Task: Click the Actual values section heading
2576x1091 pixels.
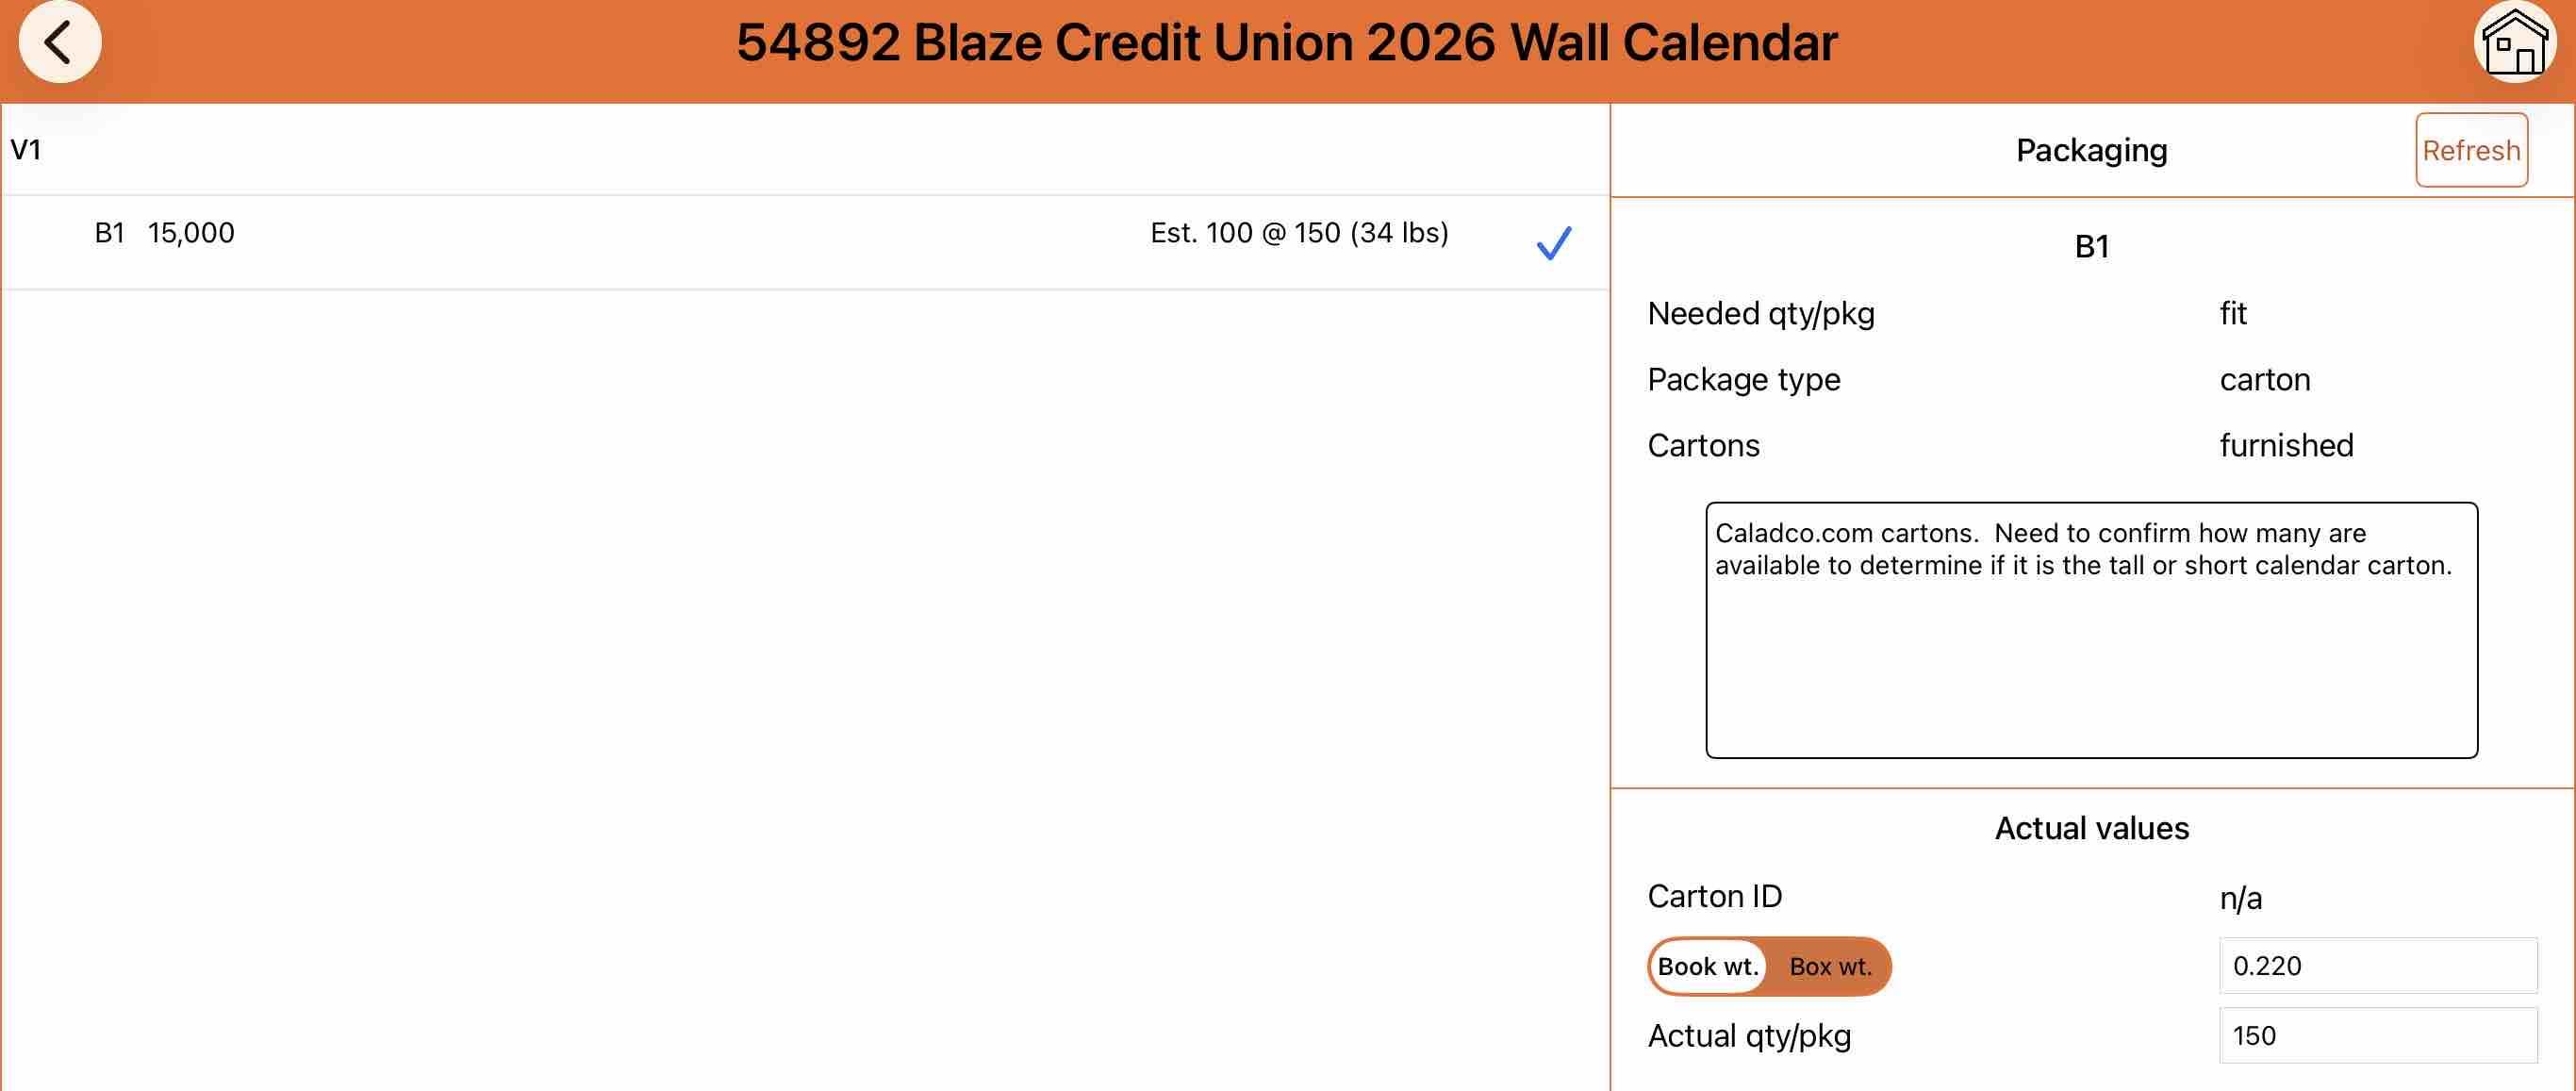Action: [2091, 829]
